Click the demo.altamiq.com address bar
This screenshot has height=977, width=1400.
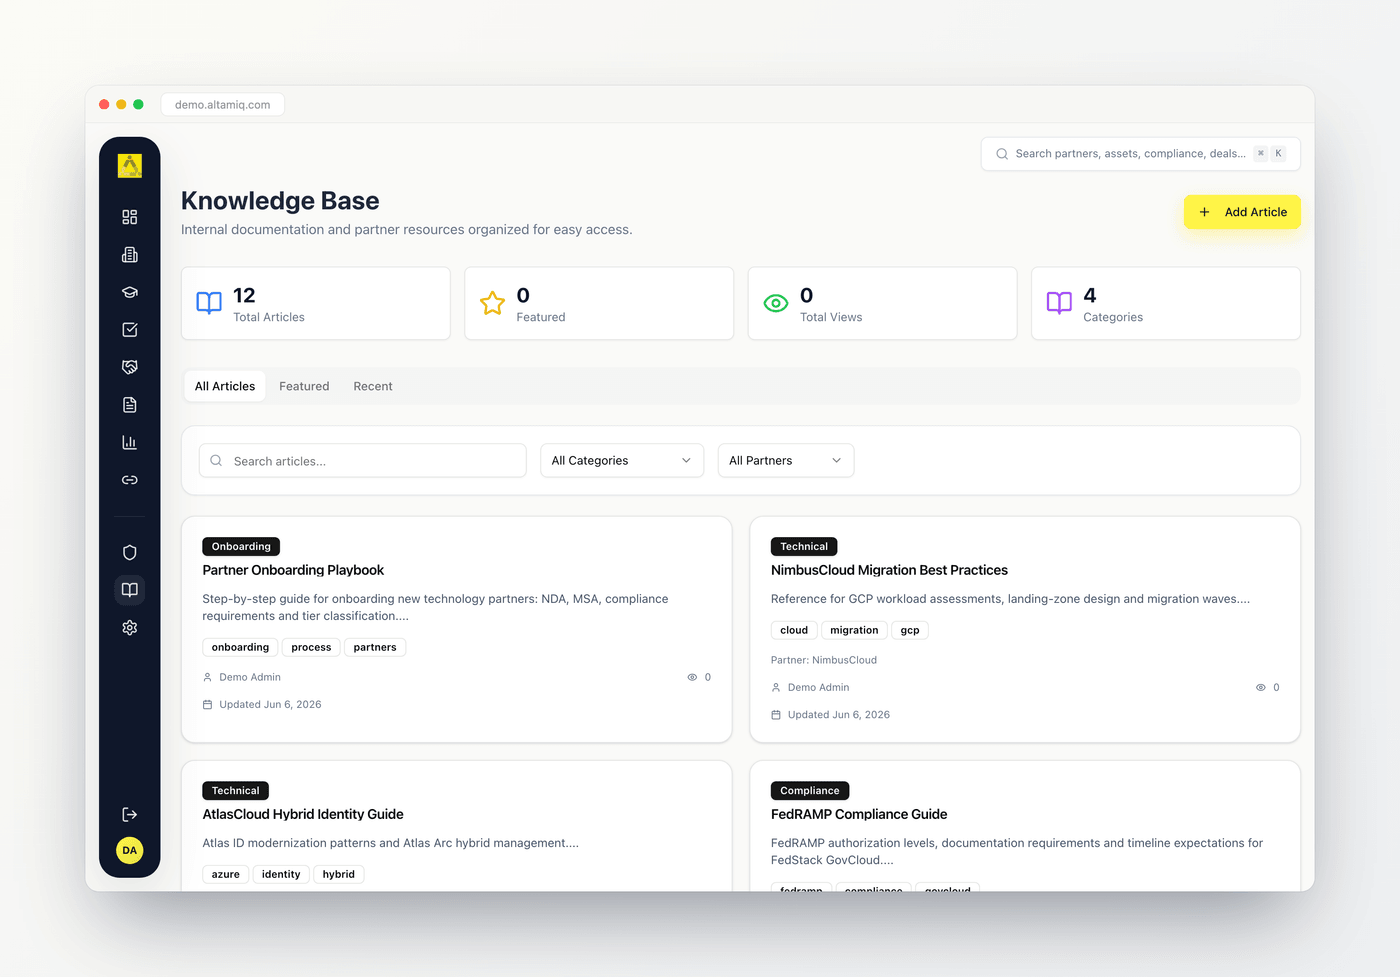point(223,104)
